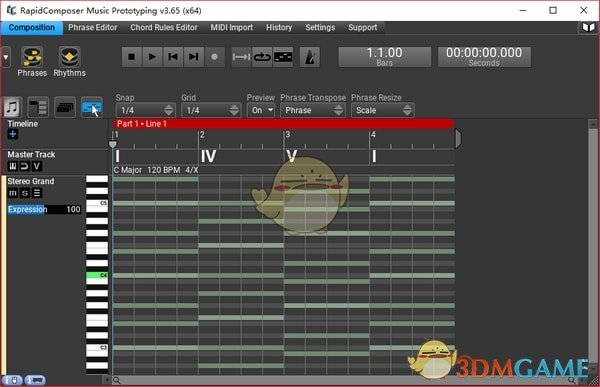Click the green C4 piano key

[97, 275]
